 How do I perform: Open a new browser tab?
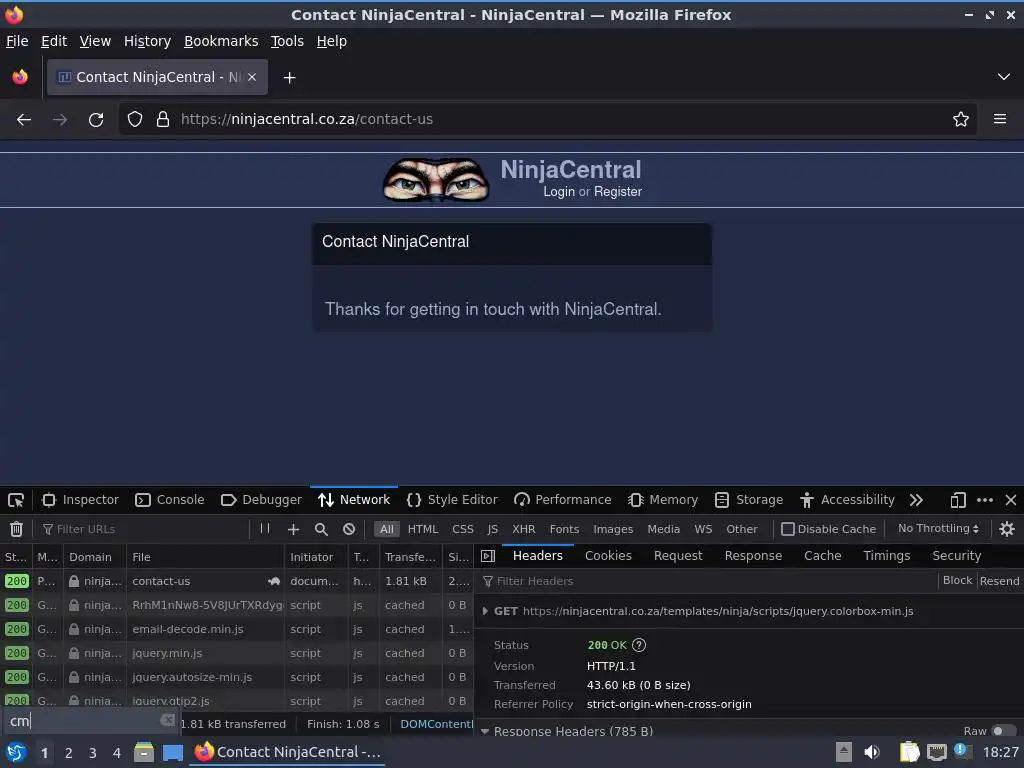point(289,78)
